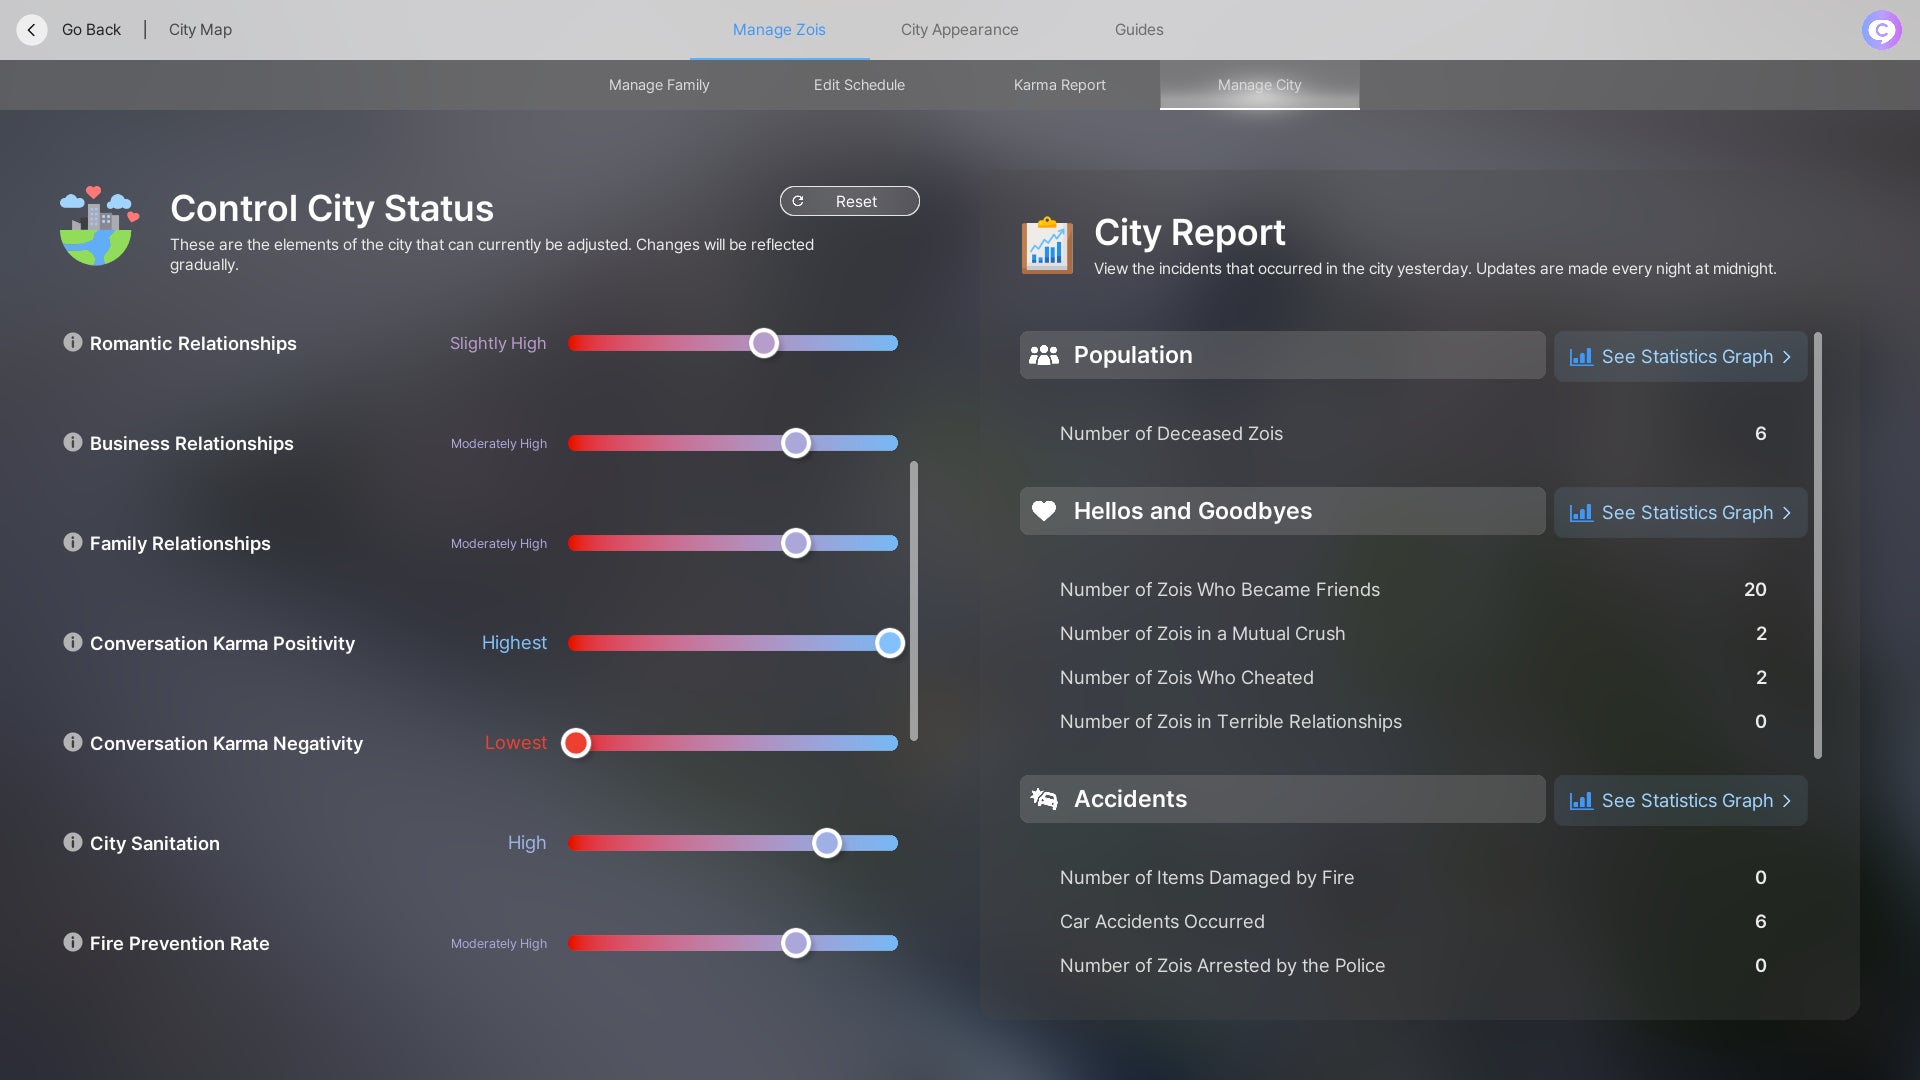1920x1080 pixels.
Task: Switch to the City Appearance tab
Action: click(959, 29)
